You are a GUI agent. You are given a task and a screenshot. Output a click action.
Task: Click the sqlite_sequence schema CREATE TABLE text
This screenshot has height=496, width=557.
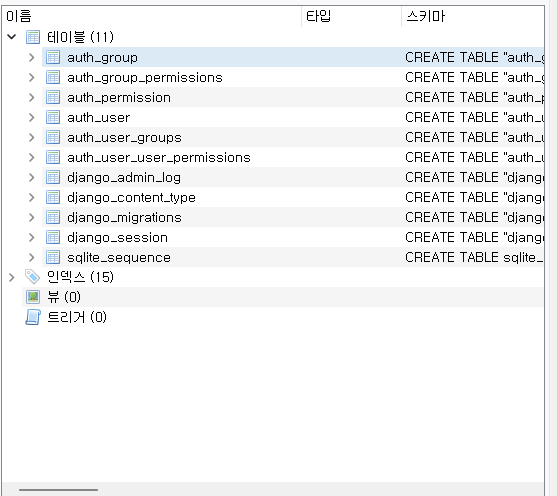(475, 257)
